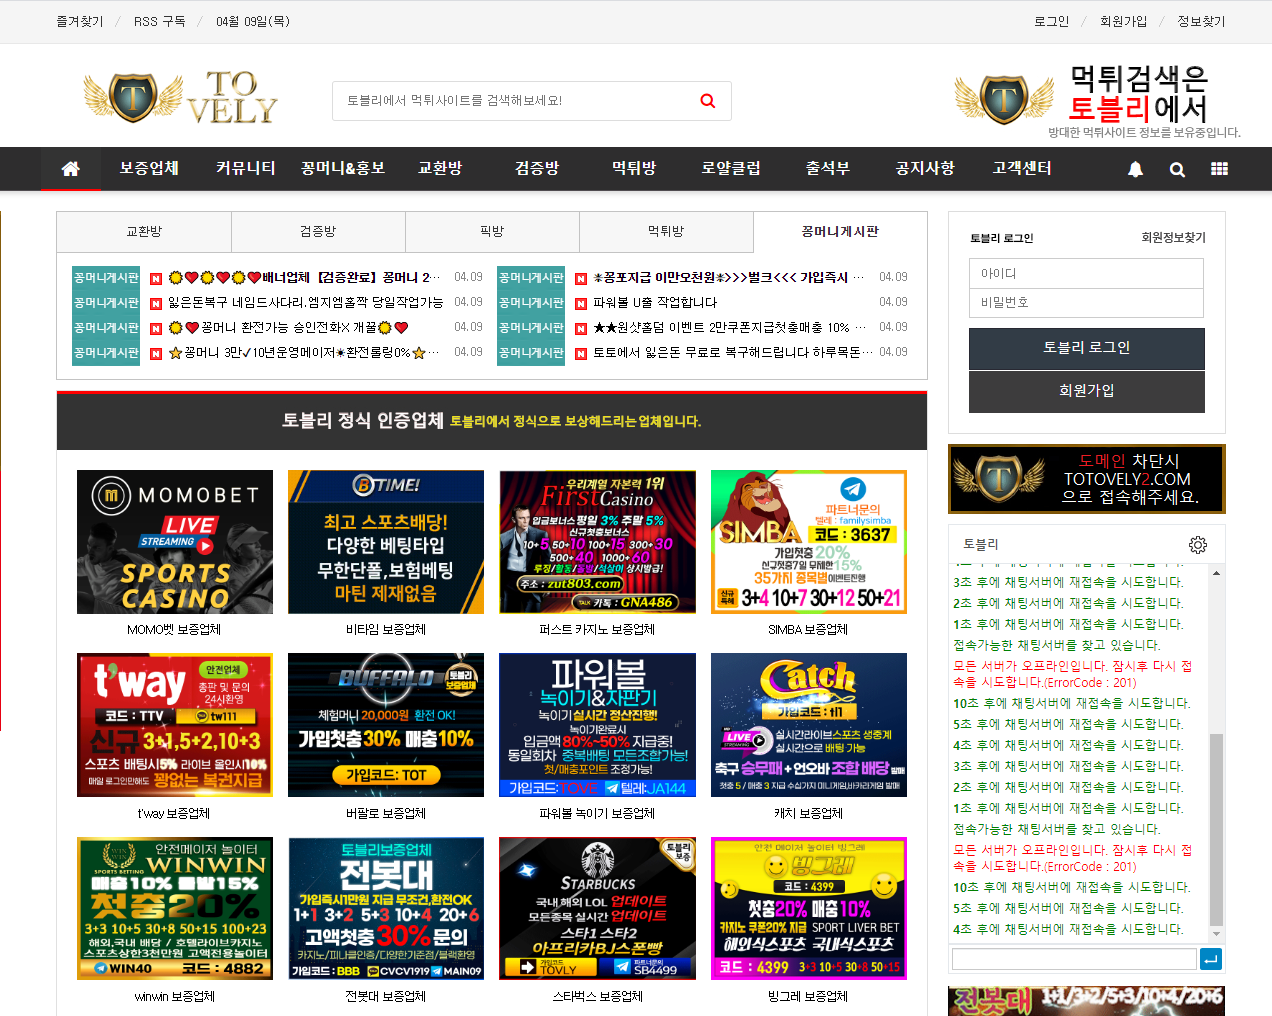Open 먹튀방 navigation menu item
The width and height of the screenshot is (1272, 1016).
pyautogui.click(x=634, y=168)
